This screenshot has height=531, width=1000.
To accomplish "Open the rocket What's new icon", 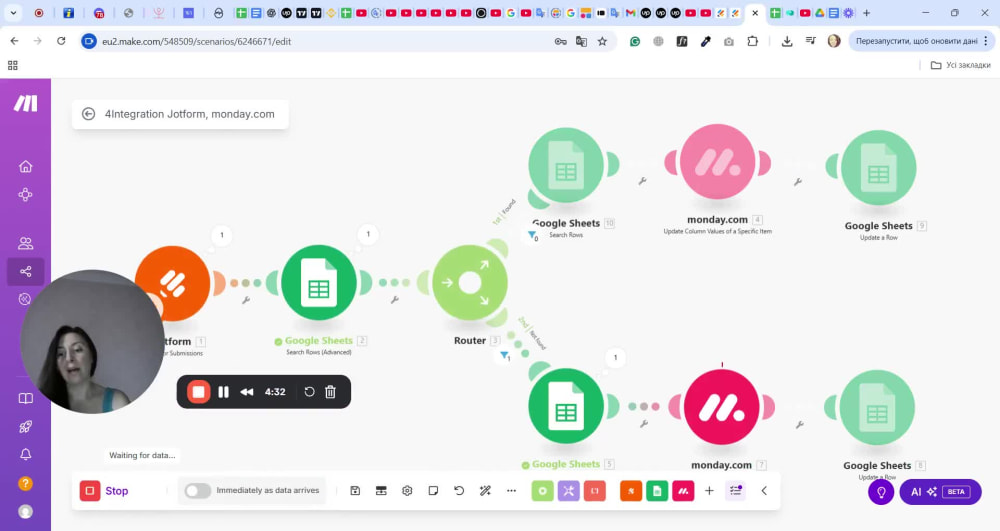I will tap(26, 426).
